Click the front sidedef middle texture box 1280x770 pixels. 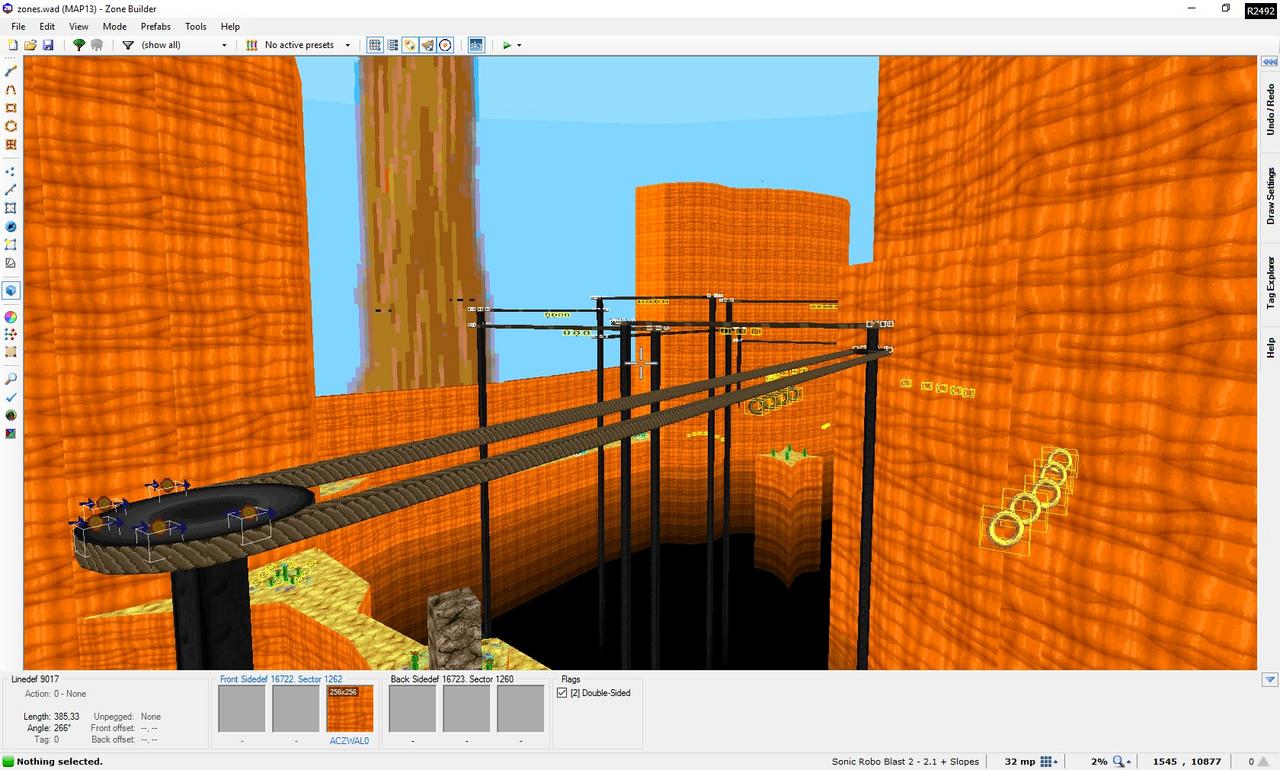[x=296, y=709]
